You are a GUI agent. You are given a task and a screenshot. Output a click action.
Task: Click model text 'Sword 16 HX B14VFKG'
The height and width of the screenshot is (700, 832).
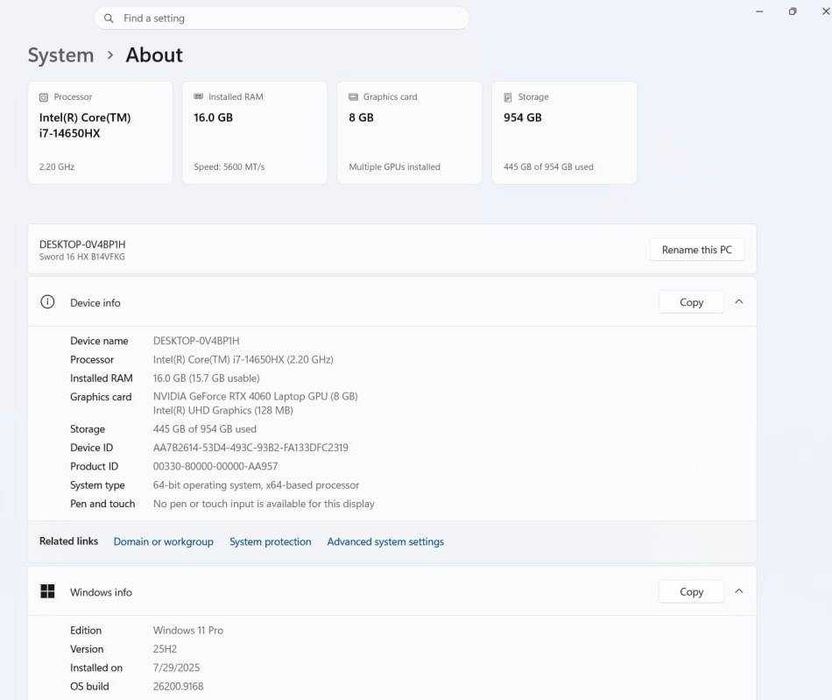(82, 257)
